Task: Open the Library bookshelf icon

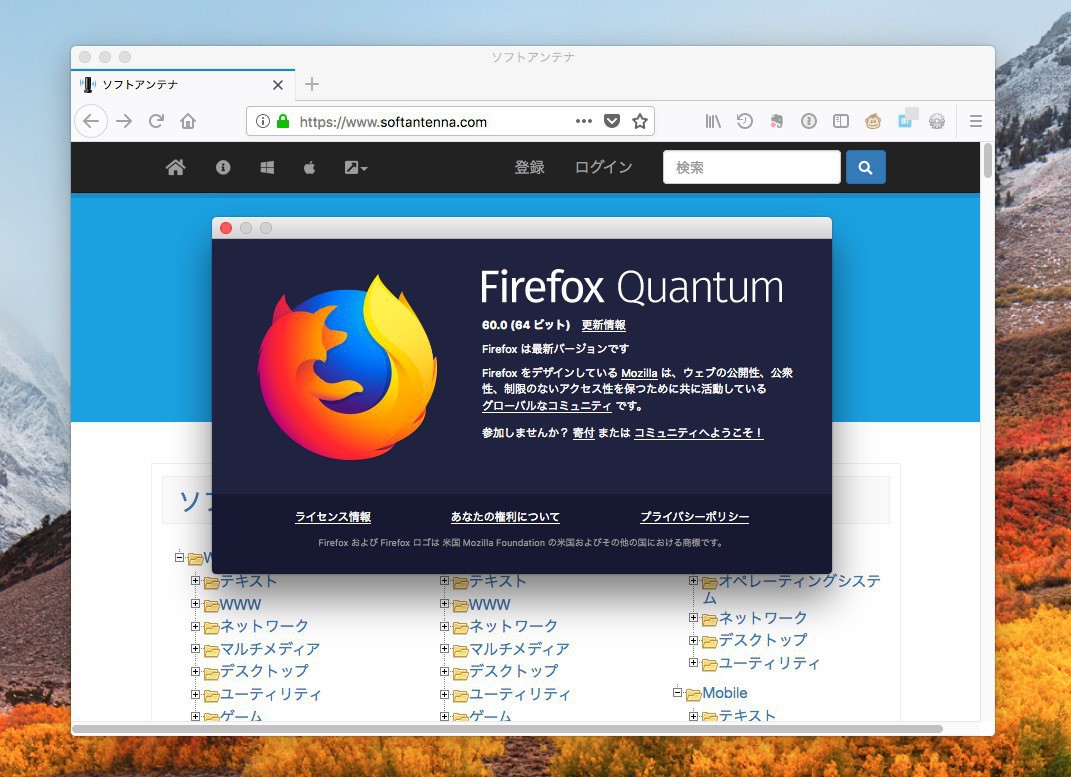Action: point(712,122)
